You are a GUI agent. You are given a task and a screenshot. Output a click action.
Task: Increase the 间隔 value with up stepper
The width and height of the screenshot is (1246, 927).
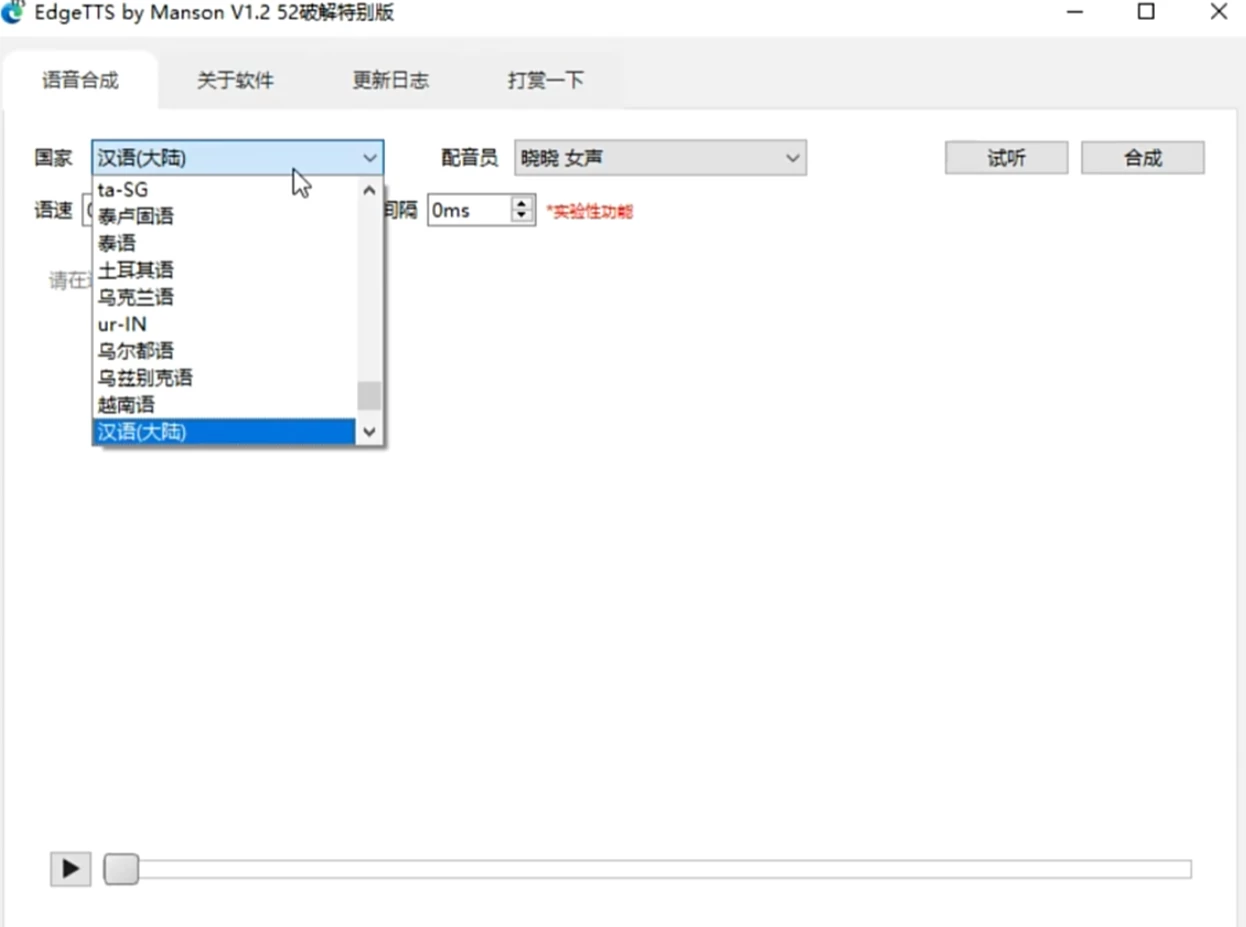tap(522, 203)
